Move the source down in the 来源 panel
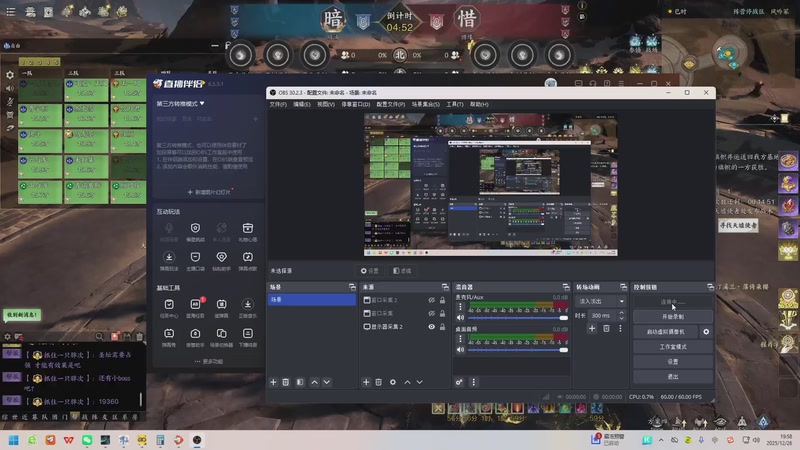800x450 pixels. (x=419, y=382)
